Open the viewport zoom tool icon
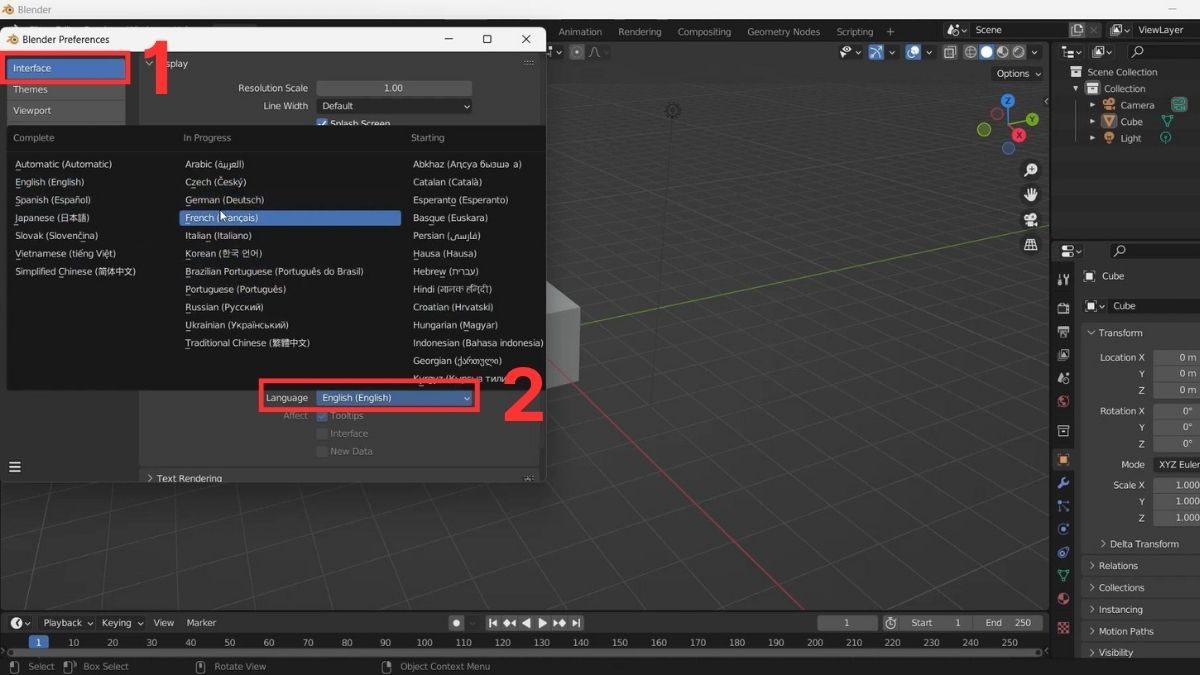Screen dimensions: 1200x675 click(1030, 170)
